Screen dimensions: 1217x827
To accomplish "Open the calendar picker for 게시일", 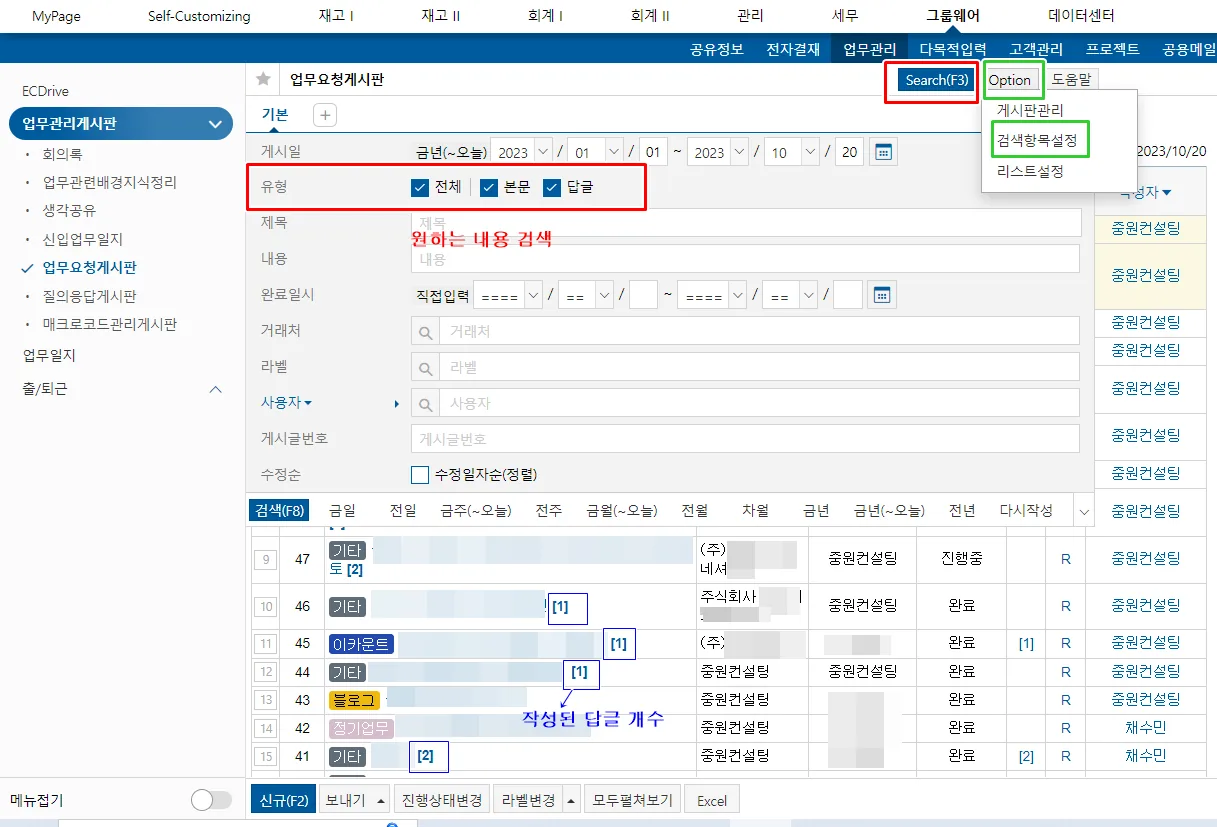I will click(883, 152).
